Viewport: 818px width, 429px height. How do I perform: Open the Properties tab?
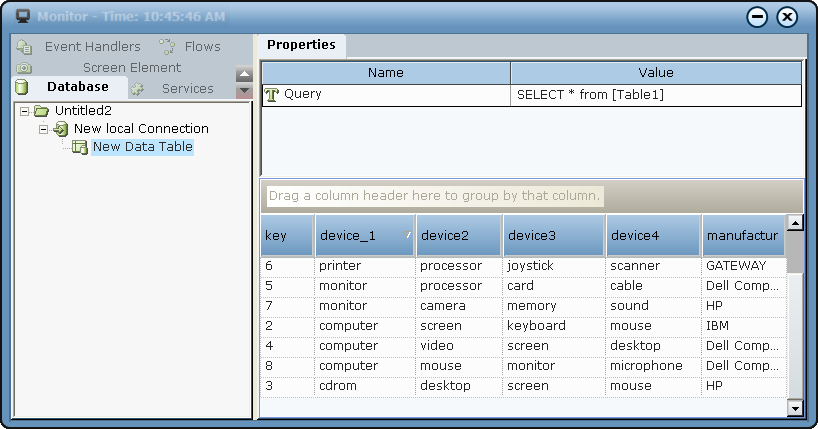pyautogui.click(x=301, y=45)
